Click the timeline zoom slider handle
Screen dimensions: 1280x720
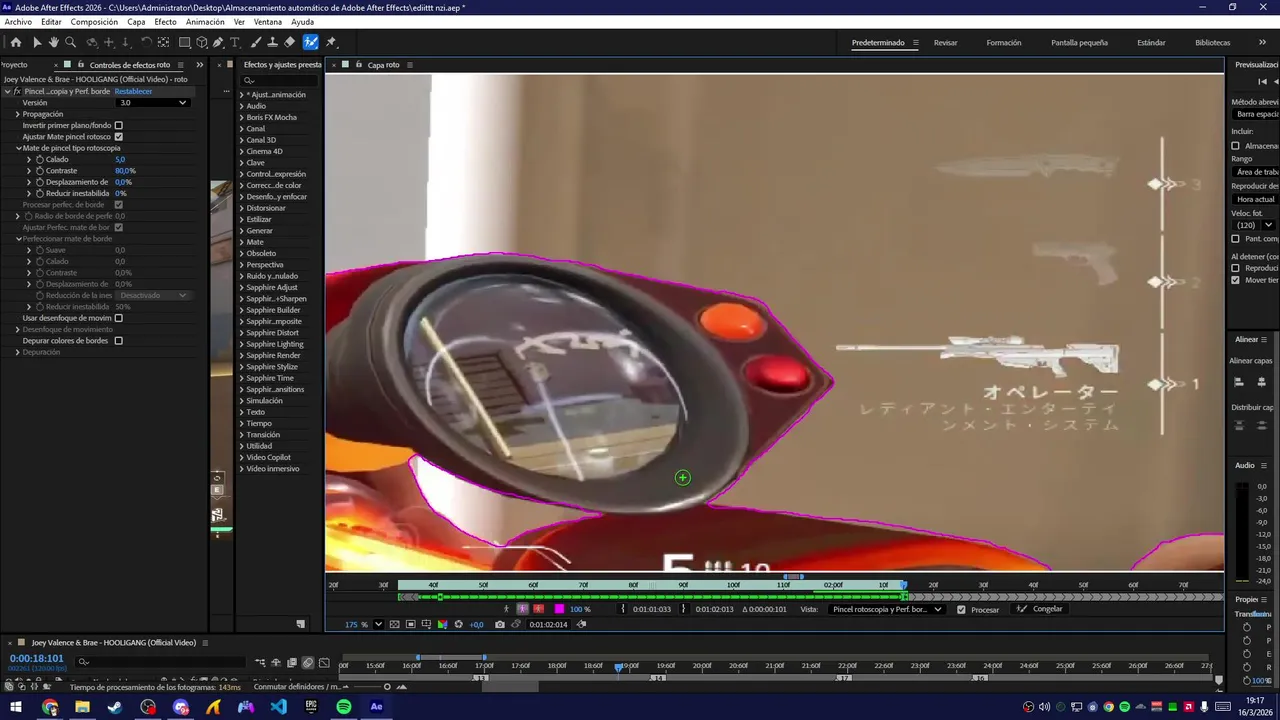(387, 687)
